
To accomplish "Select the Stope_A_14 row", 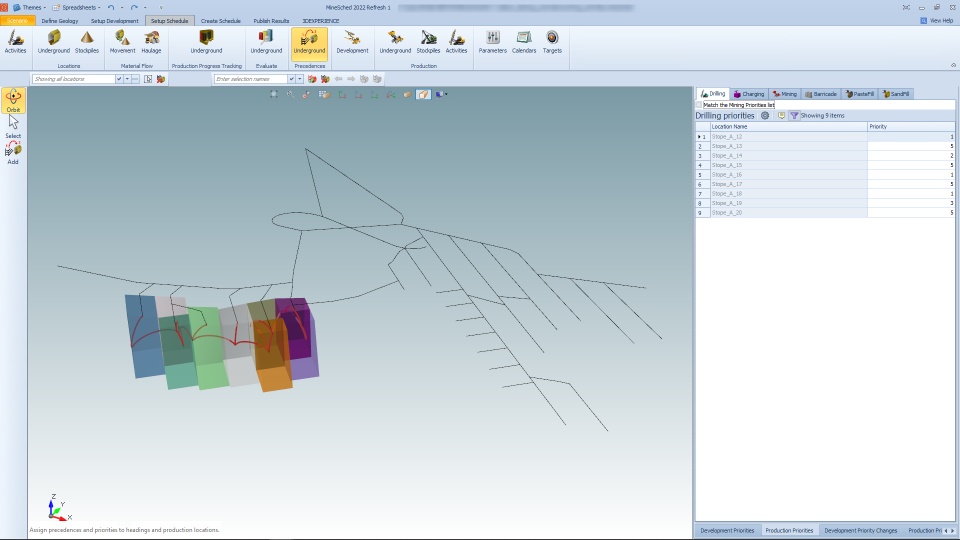I will (x=825, y=156).
